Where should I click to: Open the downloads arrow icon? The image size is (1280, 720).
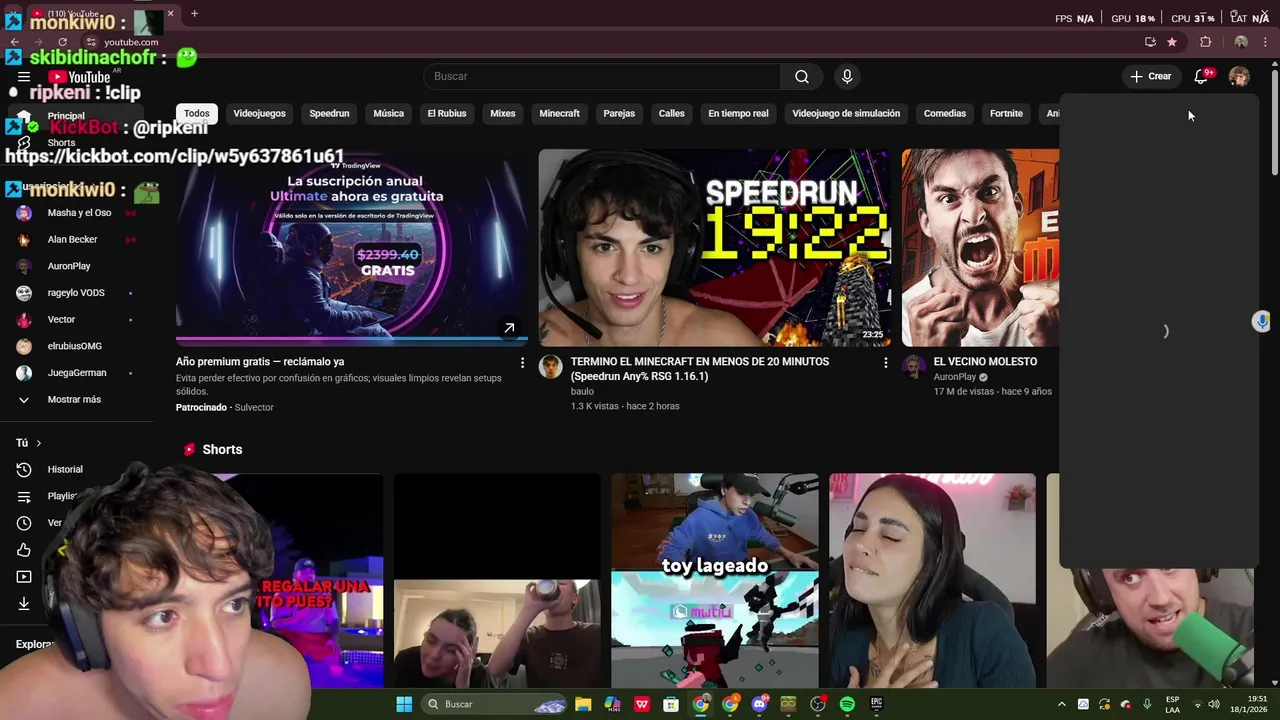(24, 604)
